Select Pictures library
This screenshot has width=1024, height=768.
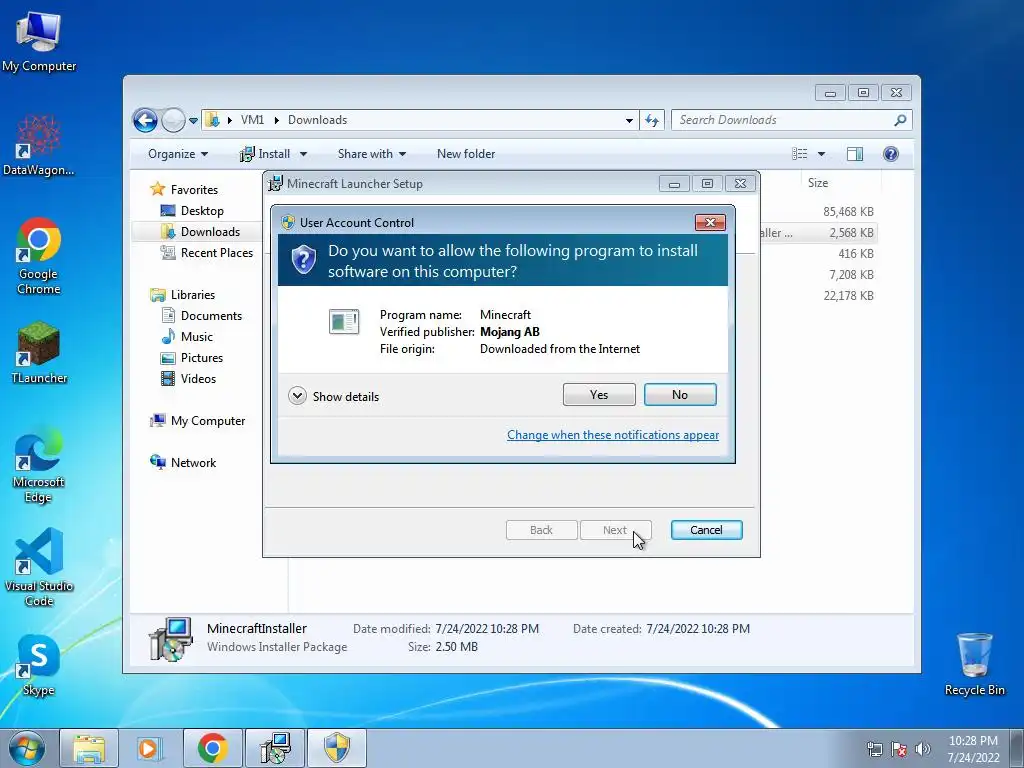pos(192,357)
